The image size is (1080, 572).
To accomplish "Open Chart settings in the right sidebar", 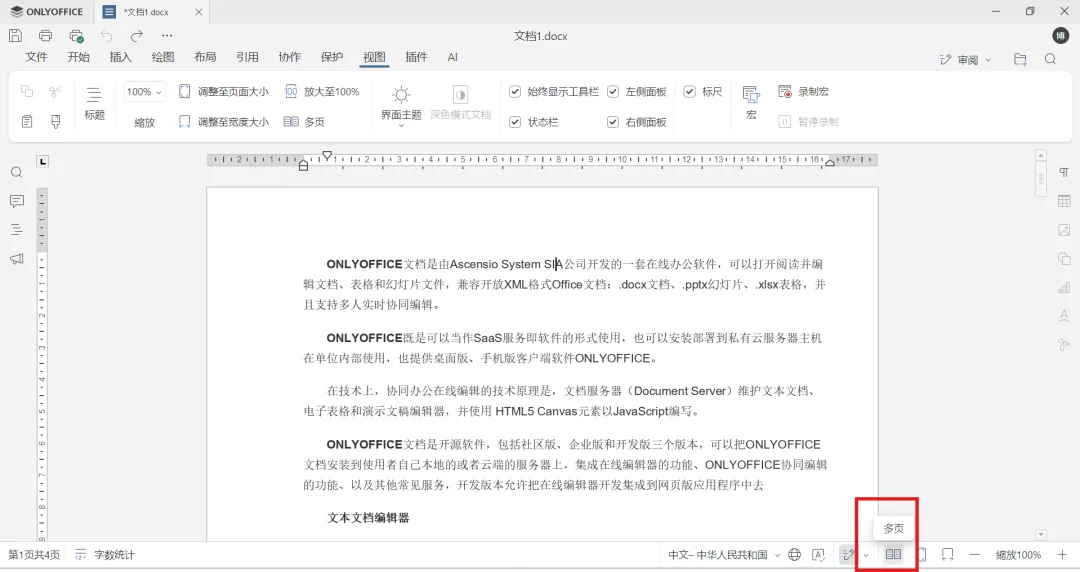I will 1064,287.
